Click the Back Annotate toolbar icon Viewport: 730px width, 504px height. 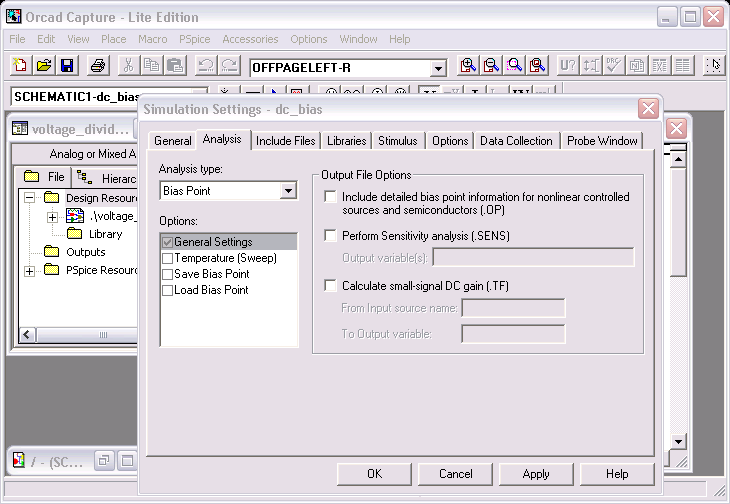click(591, 66)
